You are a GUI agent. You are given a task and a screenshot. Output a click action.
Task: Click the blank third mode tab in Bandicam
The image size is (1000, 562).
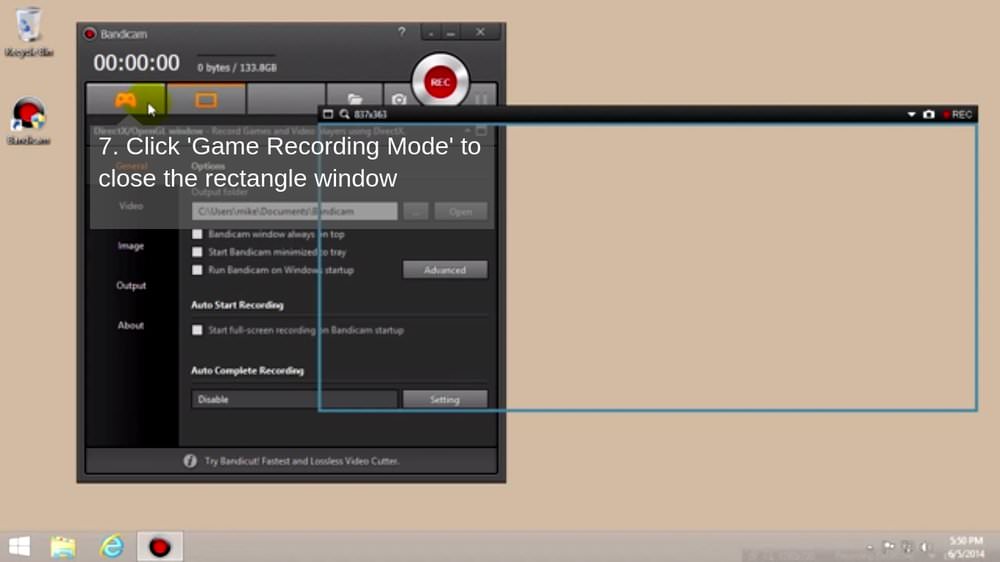coord(286,100)
